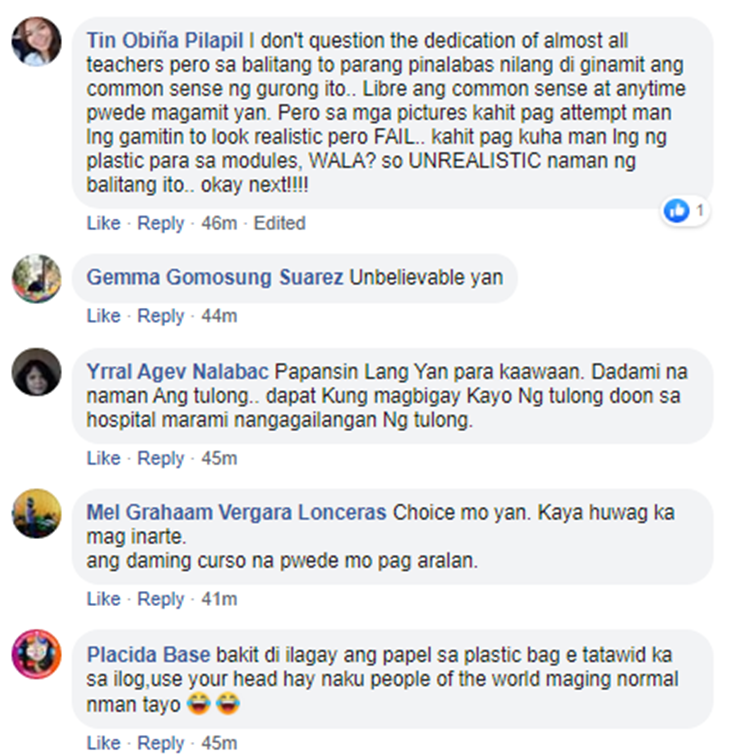The image size is (750, 755).
Task: Open the Placida Base name link
Action: [x=149, y=655]
